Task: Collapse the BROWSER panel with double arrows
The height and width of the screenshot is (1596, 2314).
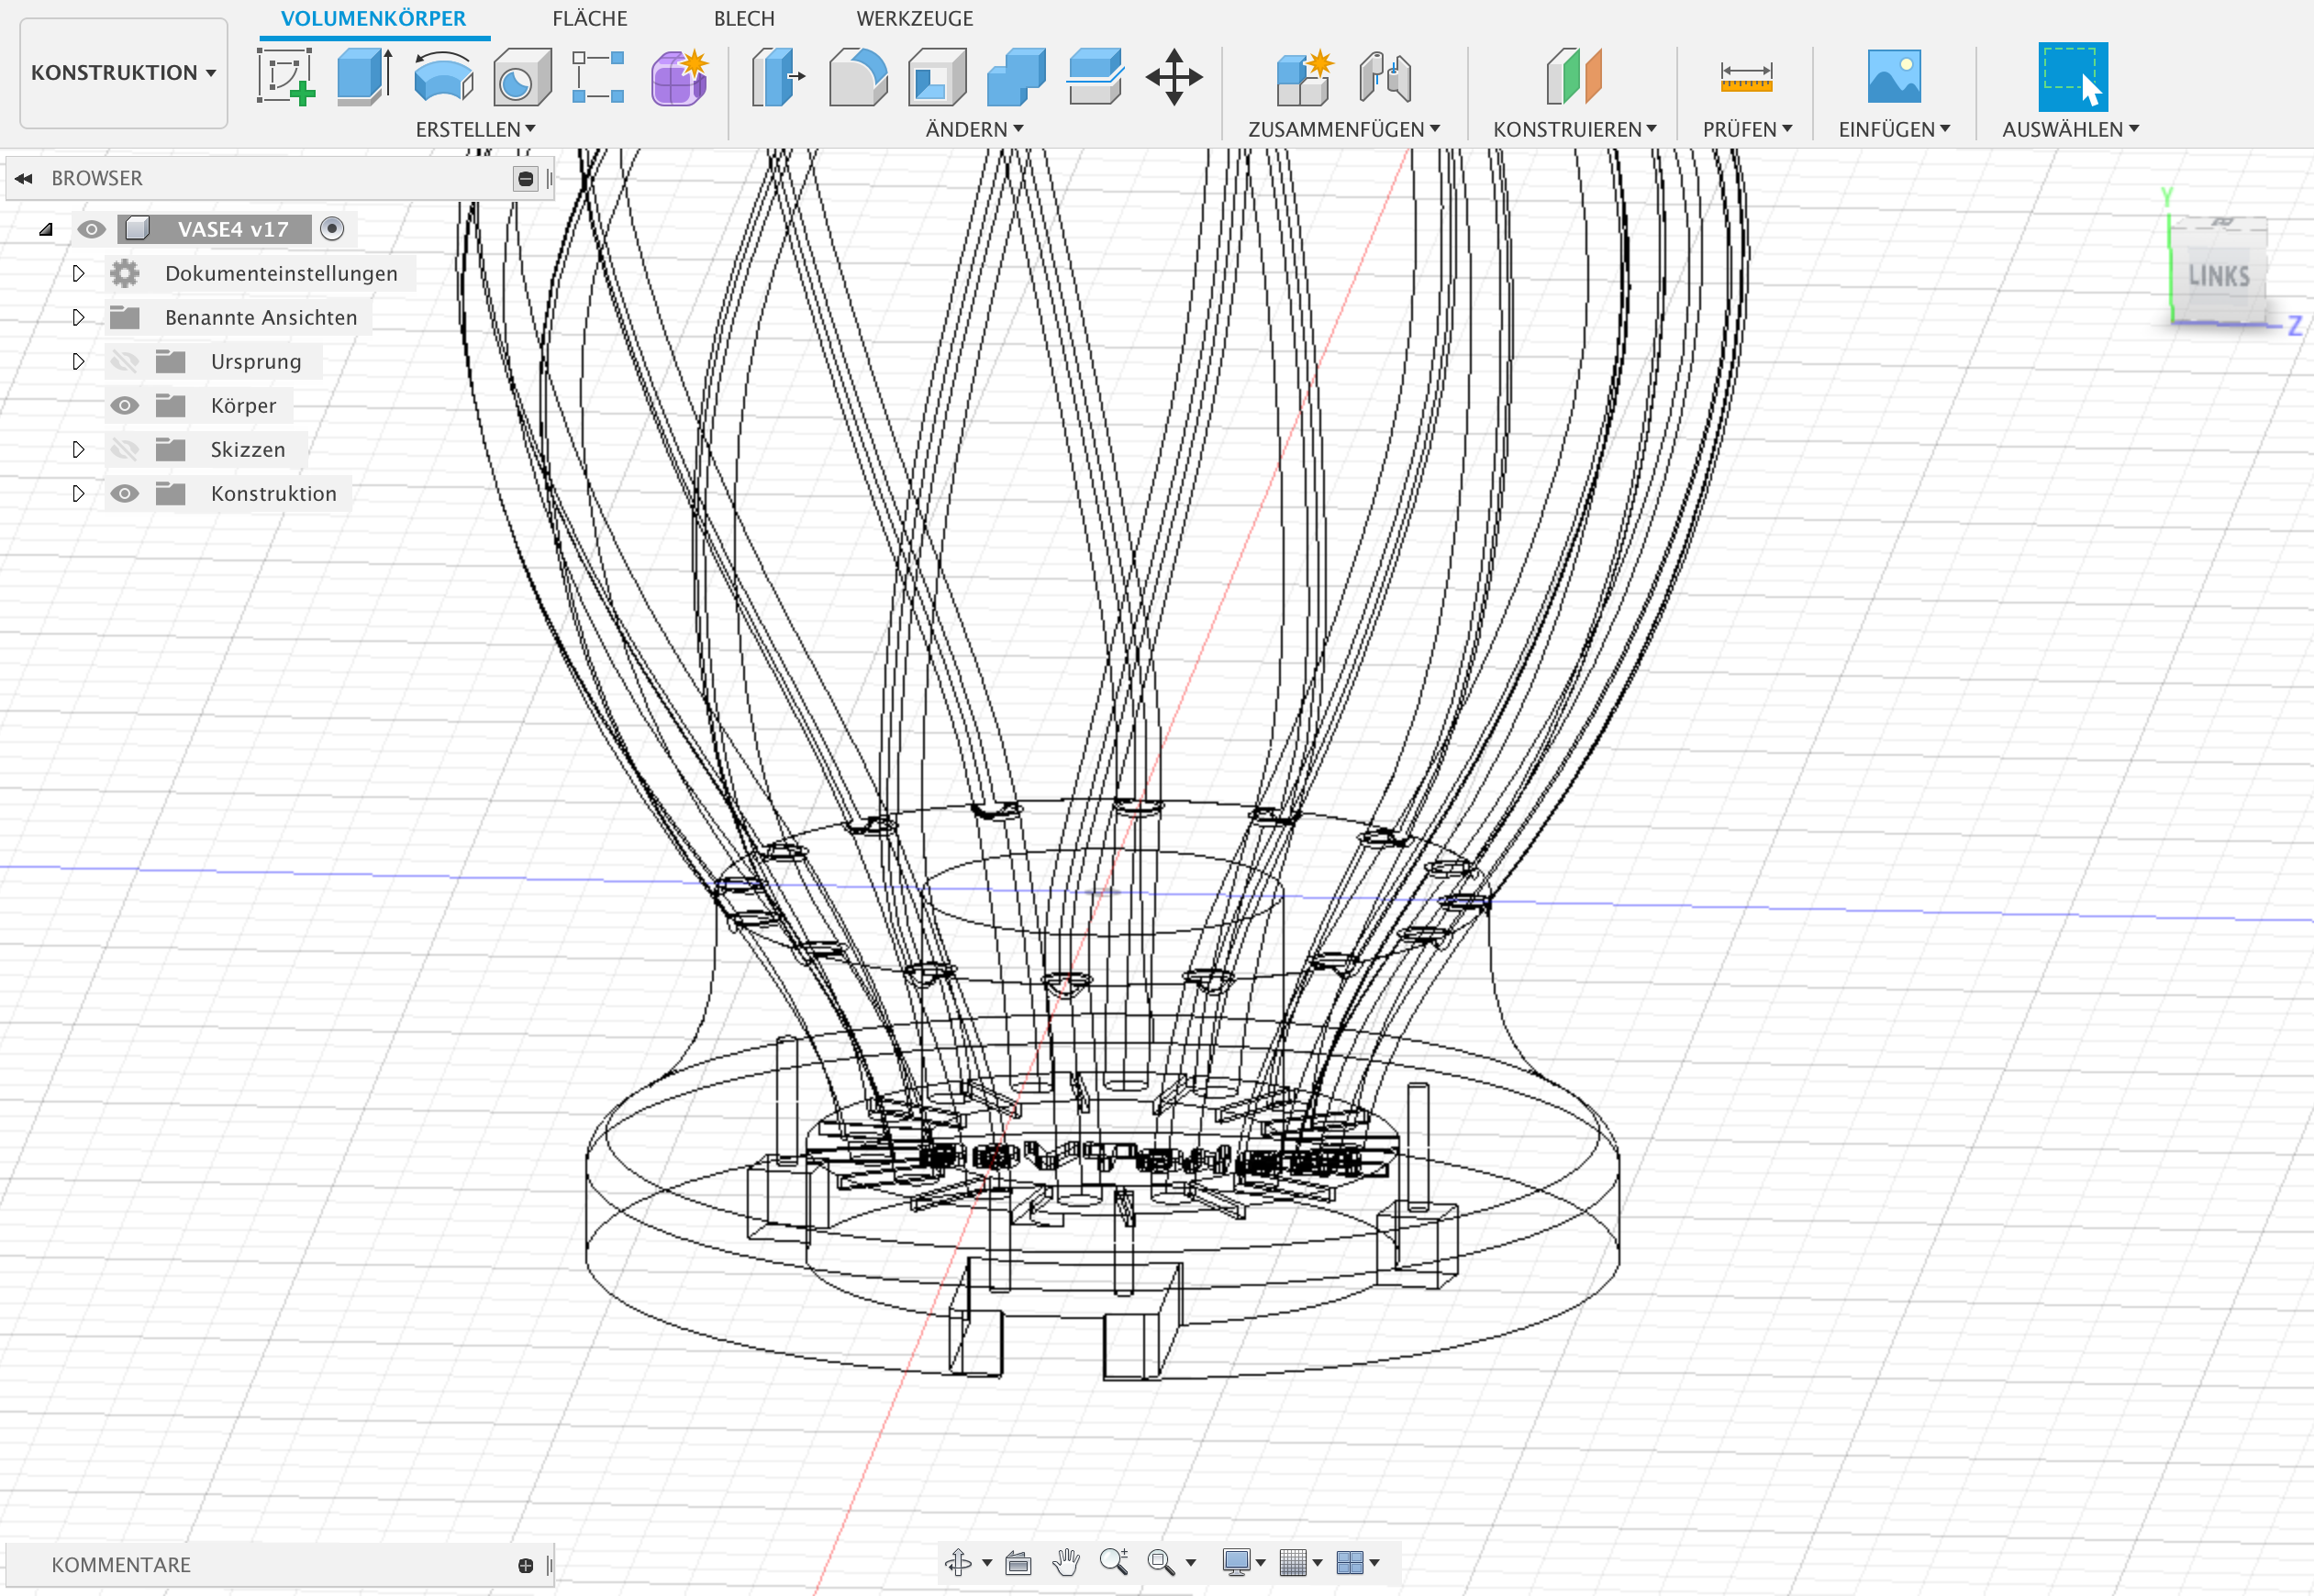Action: click(23, 178)
